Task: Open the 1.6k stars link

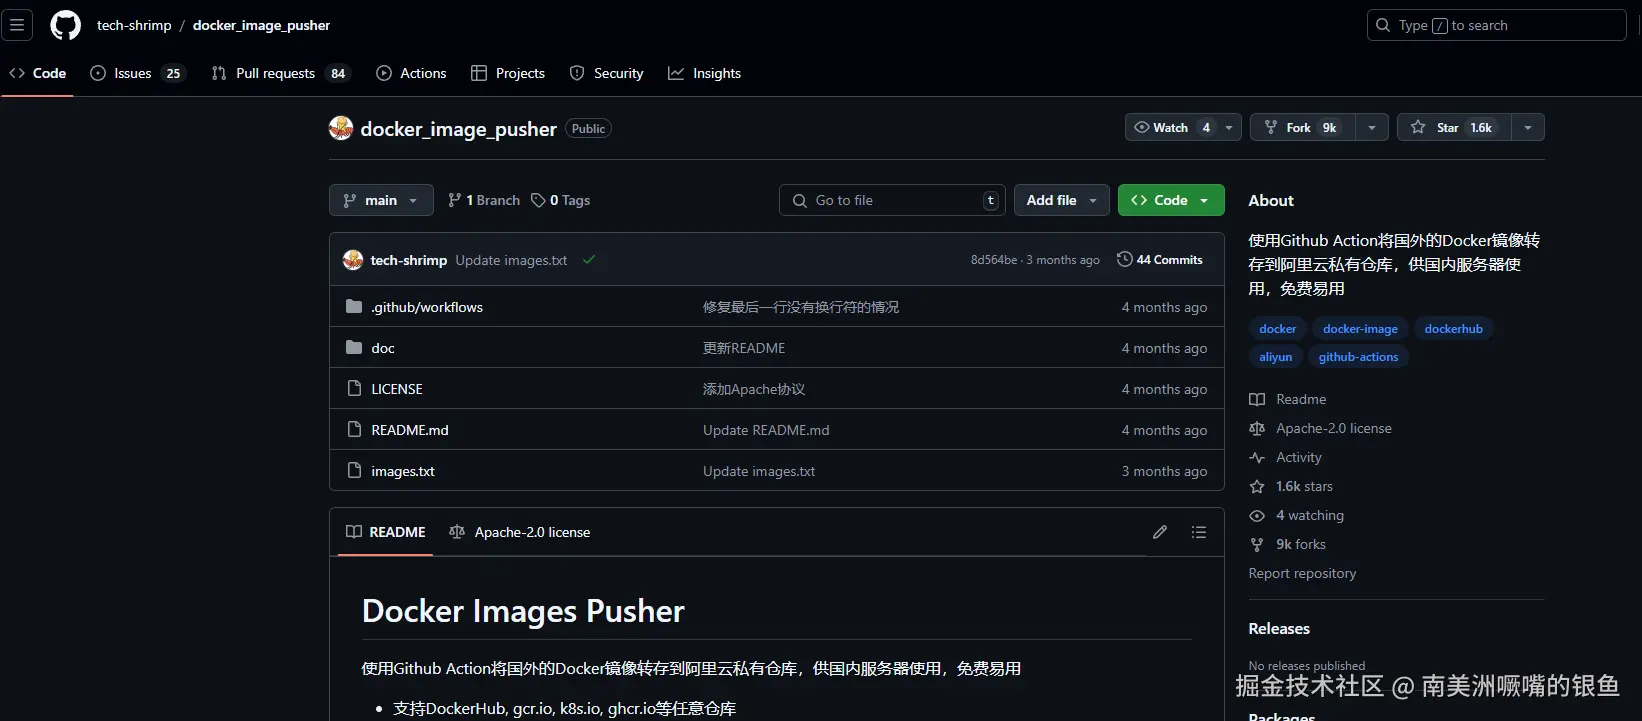Action: (1291, 486)
